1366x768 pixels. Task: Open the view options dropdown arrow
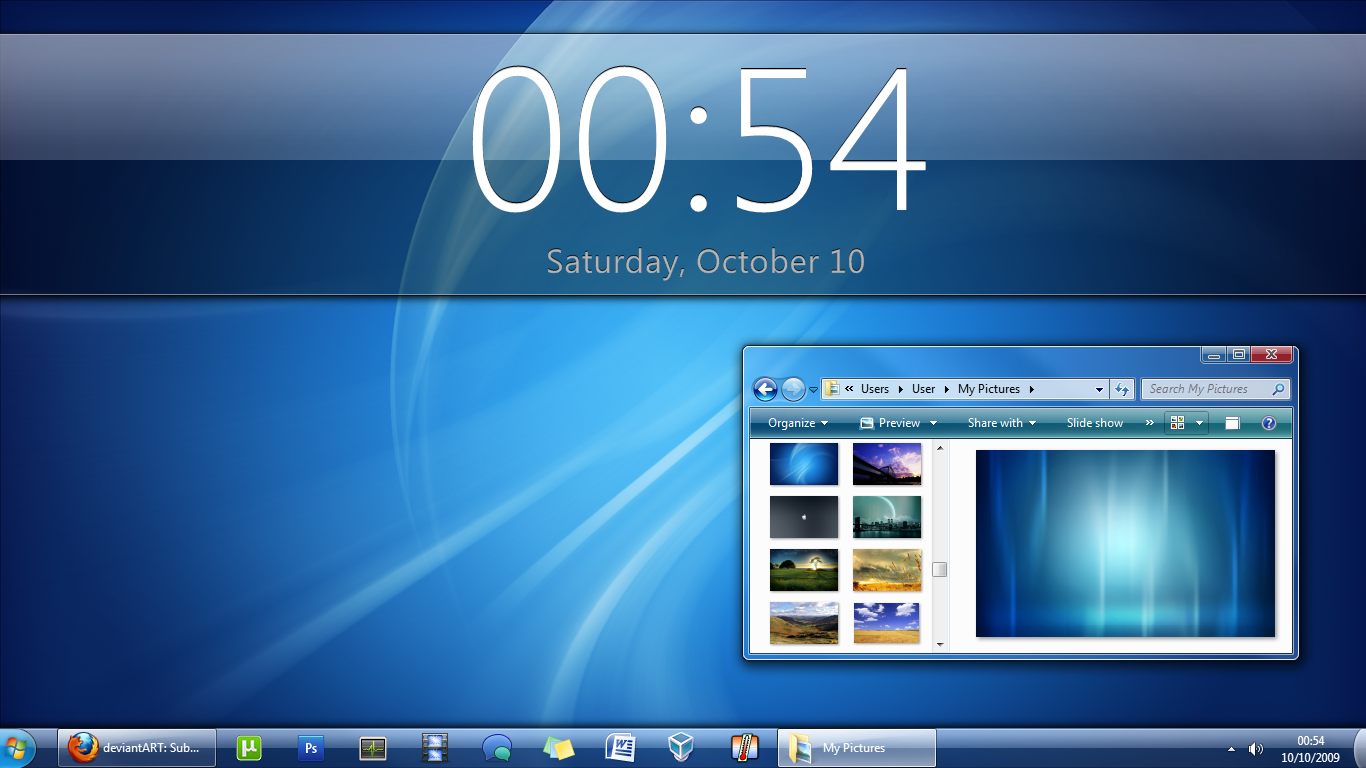[1199, 423]
